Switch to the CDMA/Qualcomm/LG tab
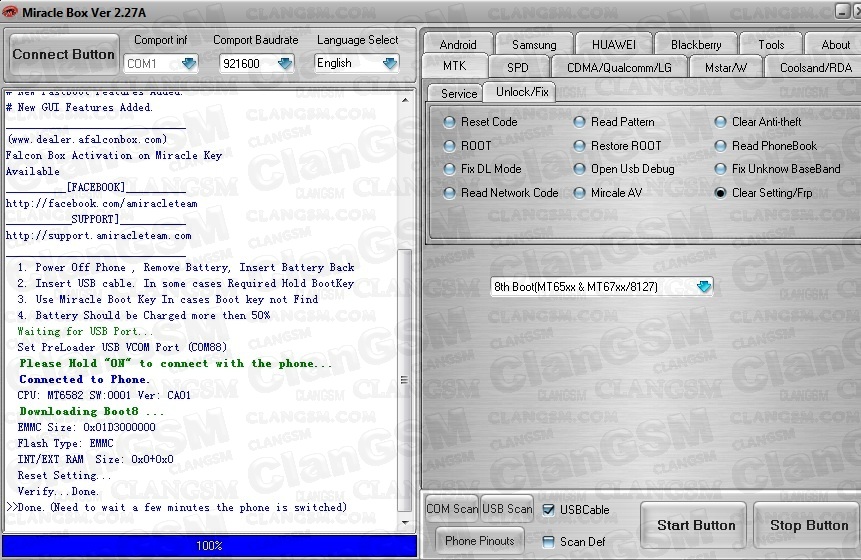This screenshot has width=861, height=560. coord(619,67)
